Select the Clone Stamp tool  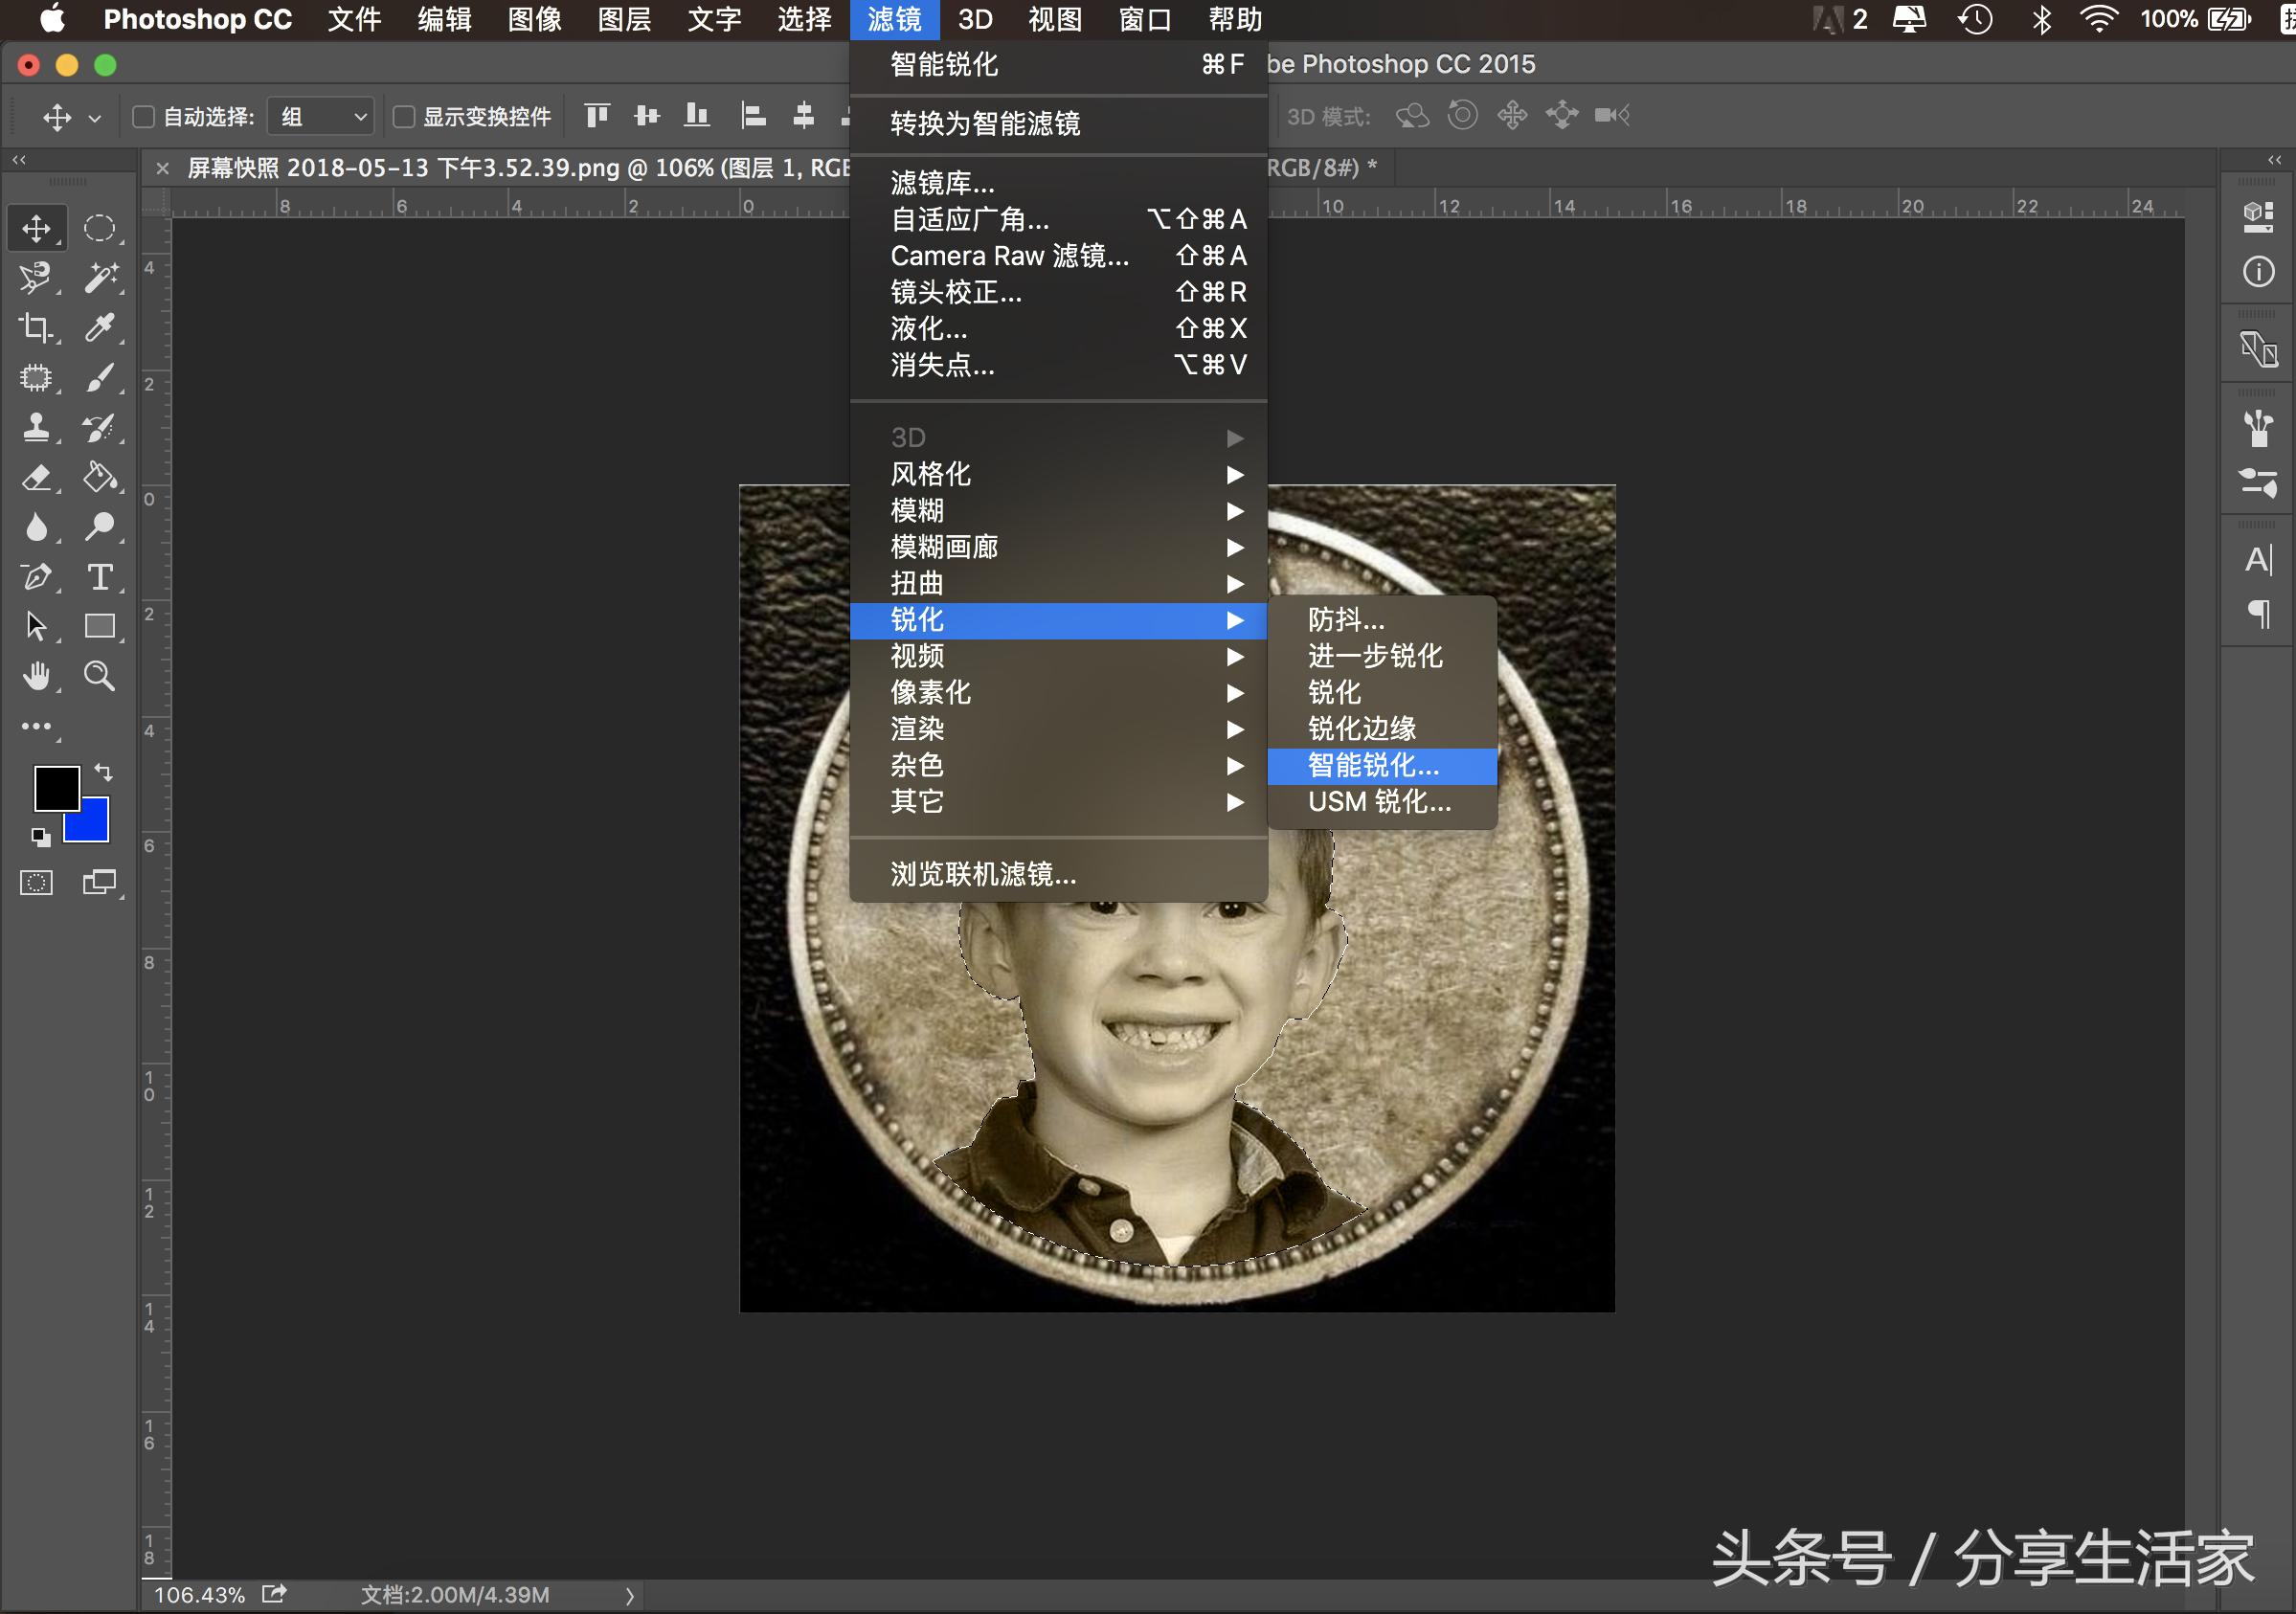(37, 427)
